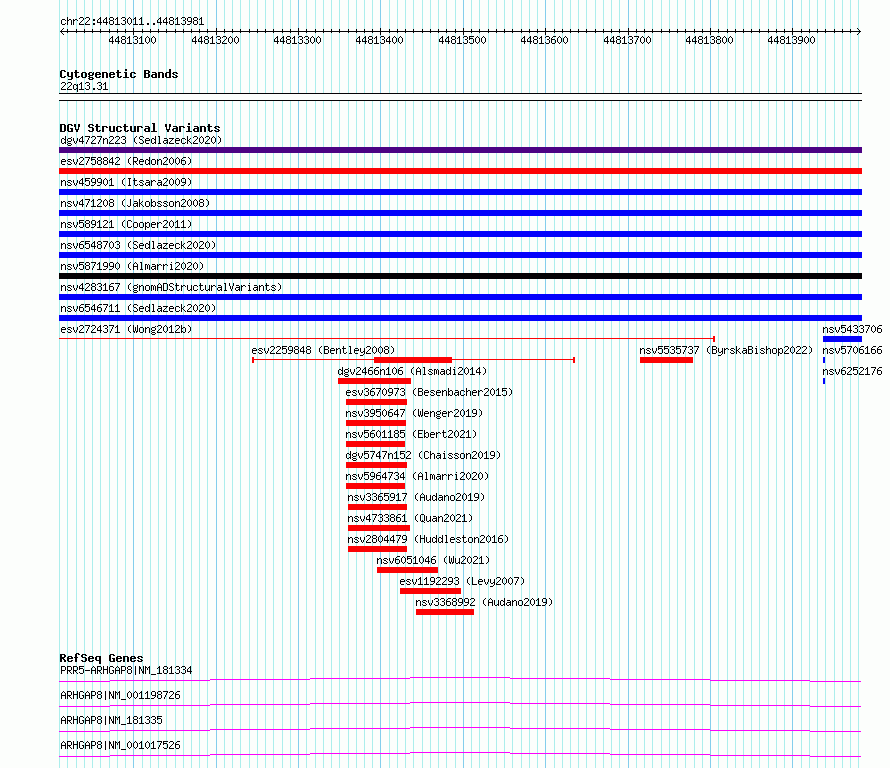Click the nsv3368992 (Audano2019) label
The image size is (890, 768).
pos(484,602)
